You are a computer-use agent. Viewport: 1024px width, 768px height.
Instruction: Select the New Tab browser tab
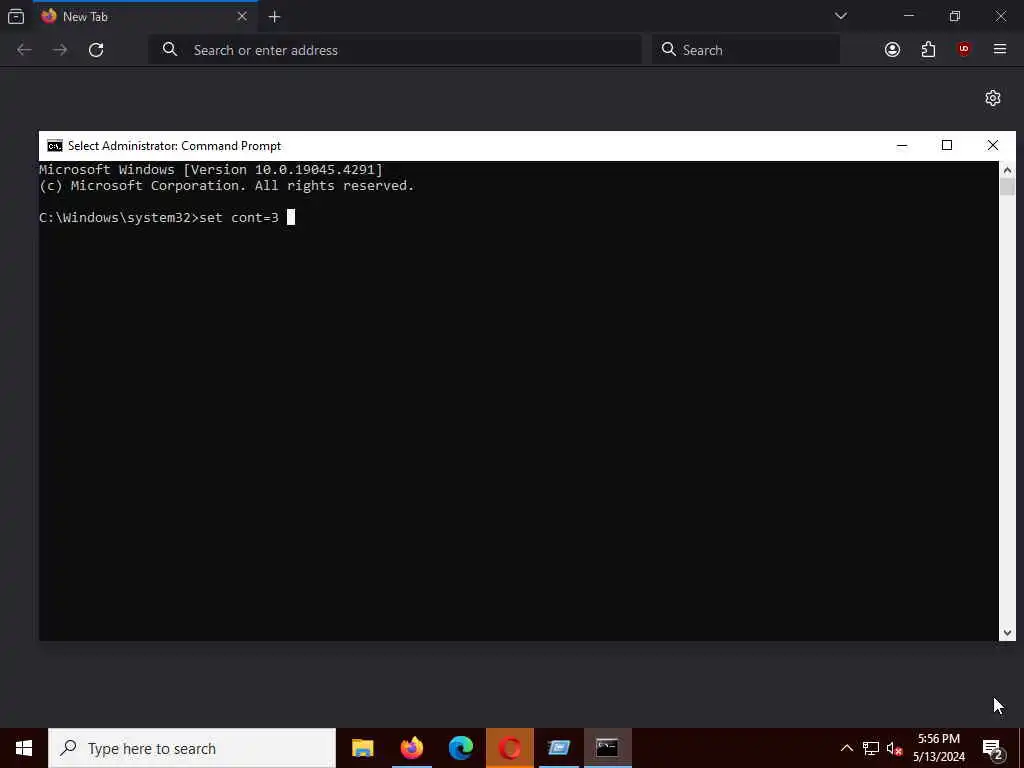[144, 16]
